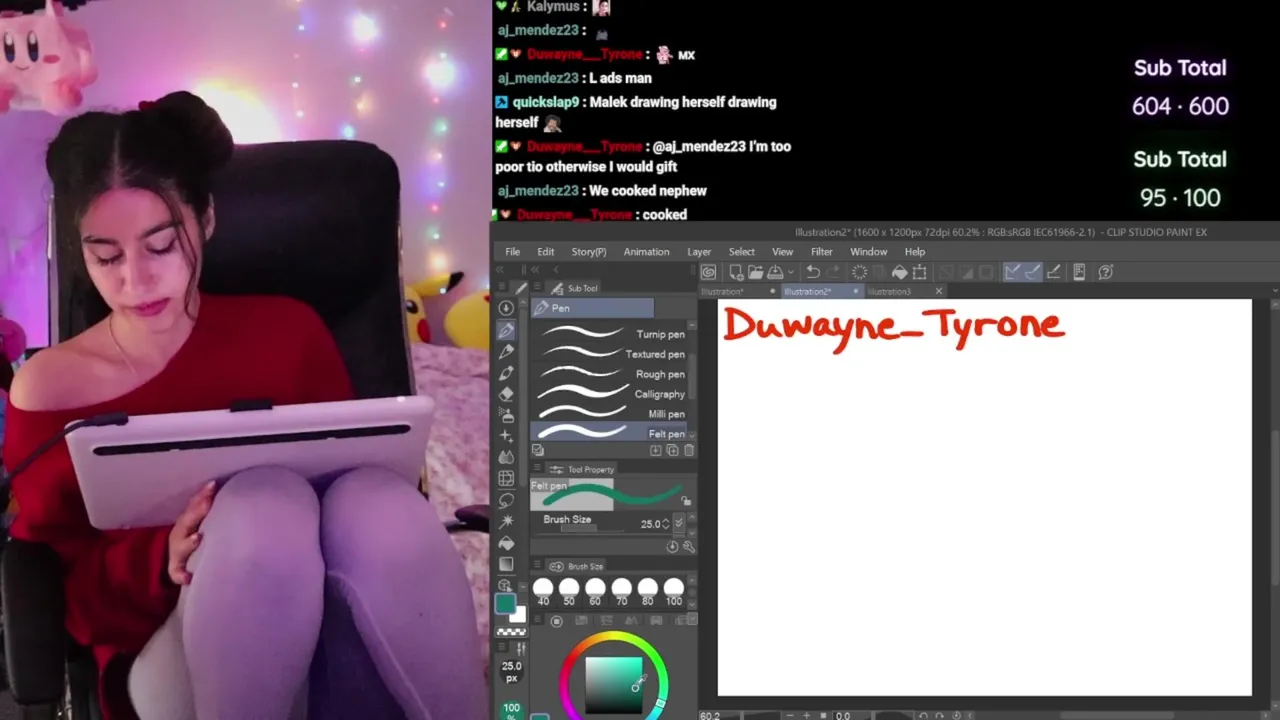Toggle snap to ruler in command bar
The width and height of the screenshot is (1280, 720).
click(x=1012, y=272)
